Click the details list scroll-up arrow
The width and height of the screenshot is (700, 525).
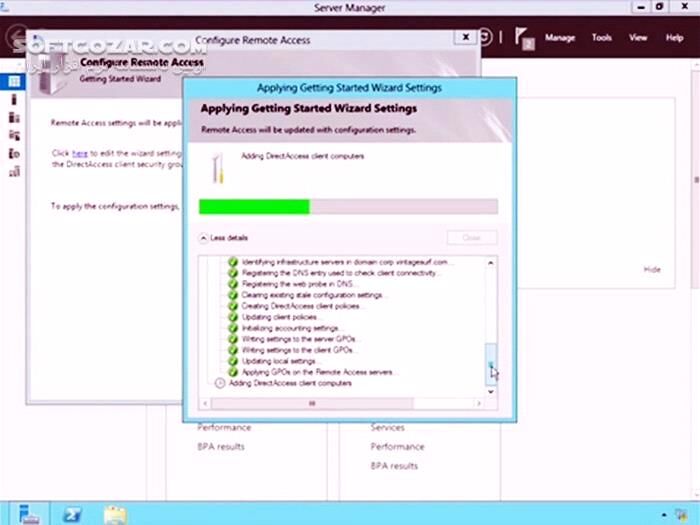click(x=490, y=263)
